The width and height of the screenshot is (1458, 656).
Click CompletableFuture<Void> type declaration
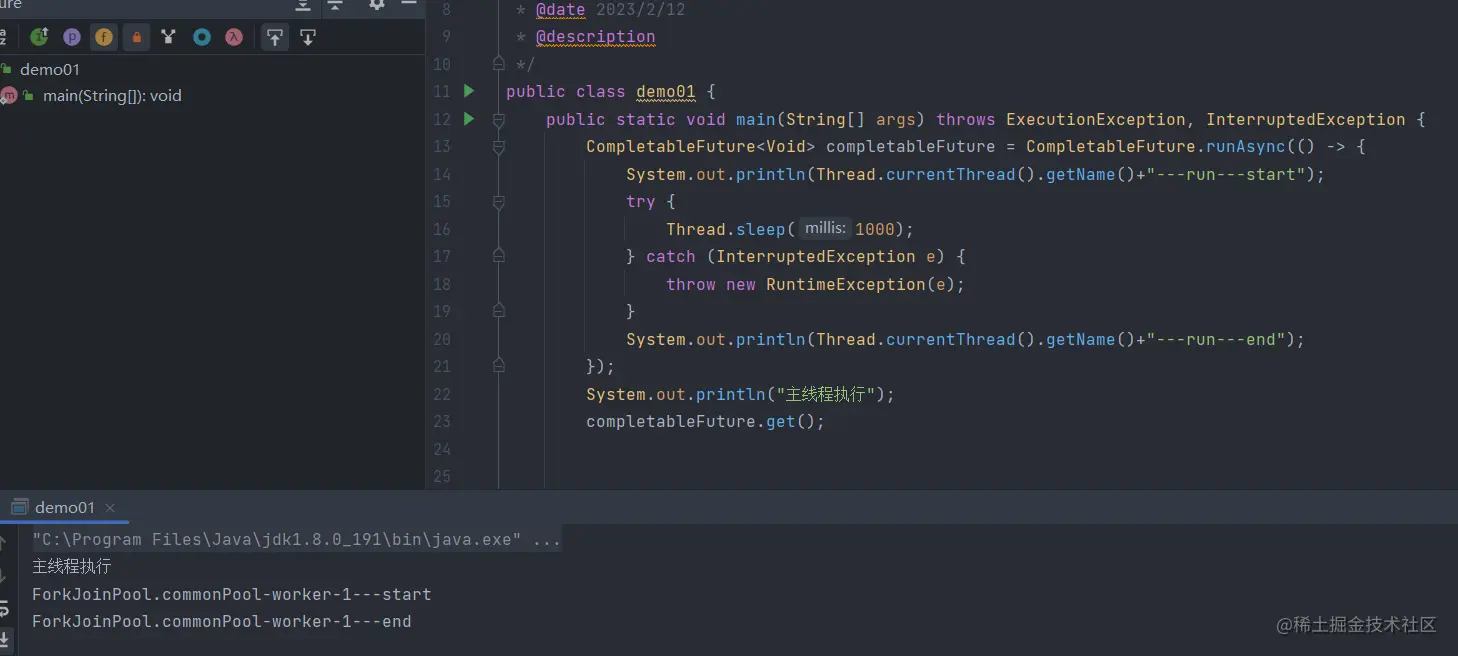(x=700, y=147)
